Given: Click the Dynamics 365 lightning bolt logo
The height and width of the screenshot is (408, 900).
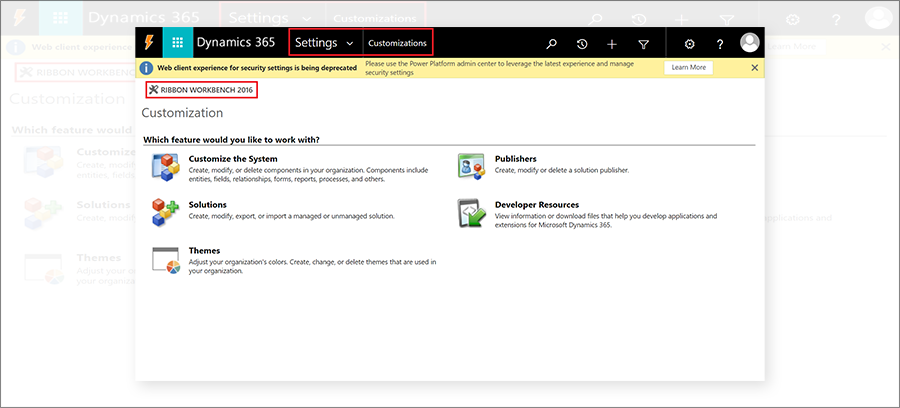Looking at the screenshot, I should (149, 42).
